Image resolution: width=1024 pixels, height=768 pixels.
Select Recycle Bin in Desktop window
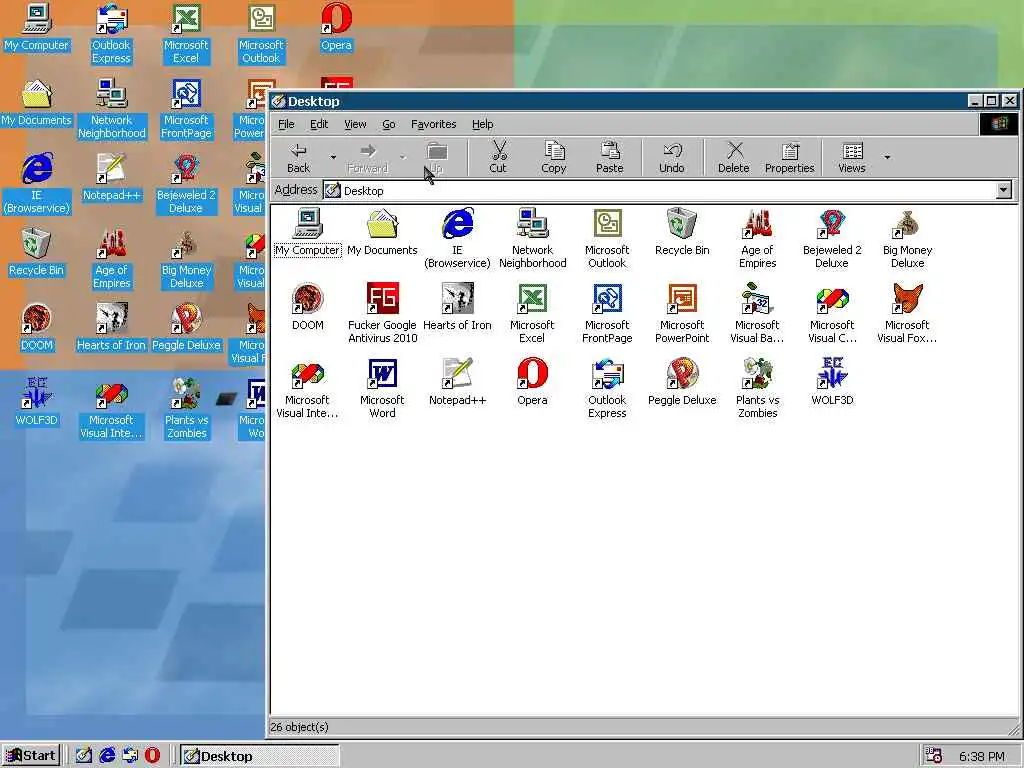[682, 232]
